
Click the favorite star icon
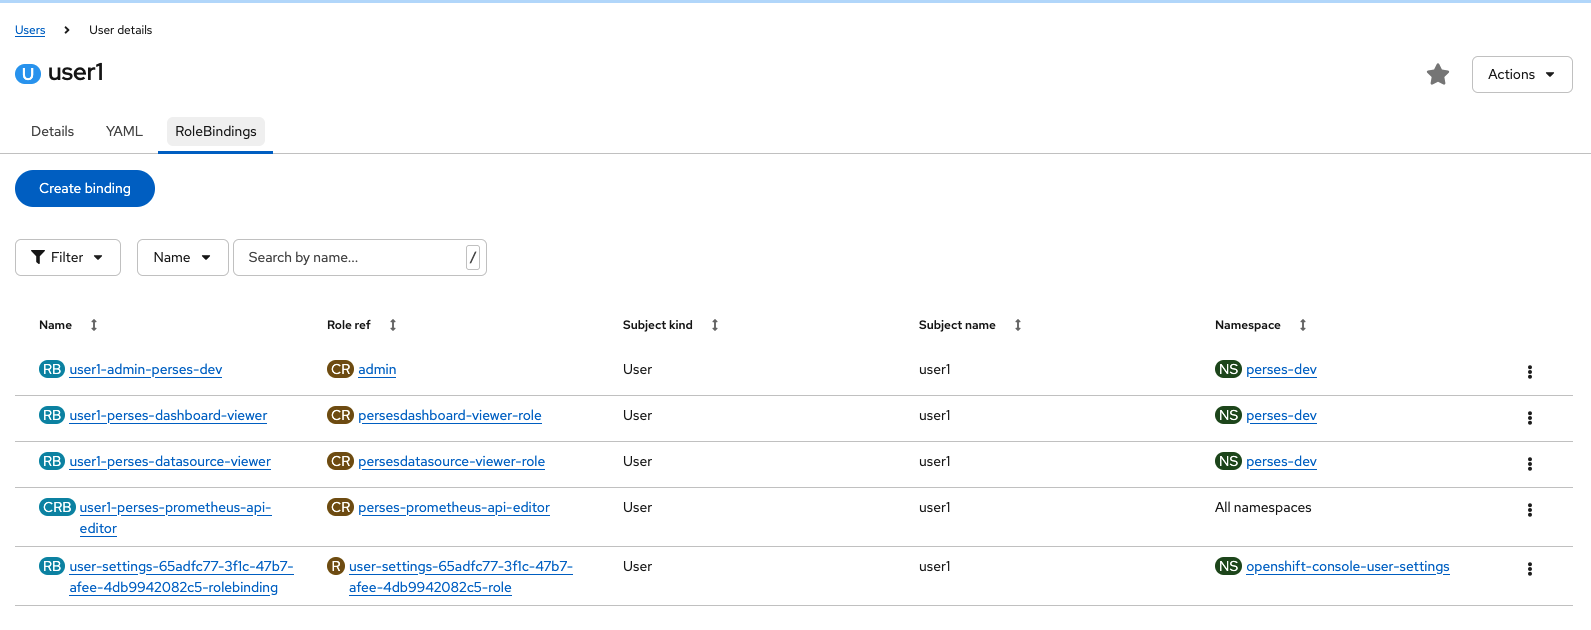(1438, 75)
